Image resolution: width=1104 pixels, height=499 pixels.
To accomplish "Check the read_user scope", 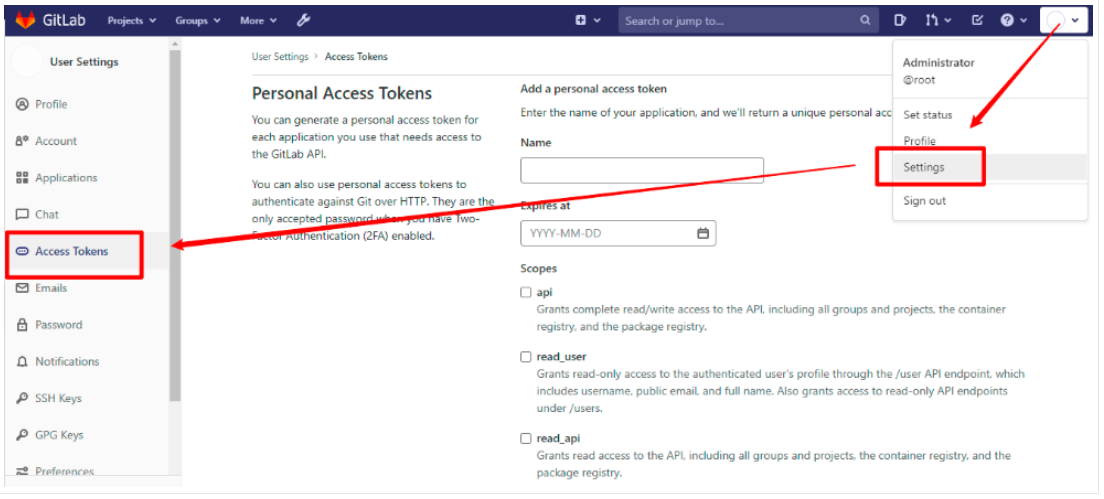I will click(526, 357).
